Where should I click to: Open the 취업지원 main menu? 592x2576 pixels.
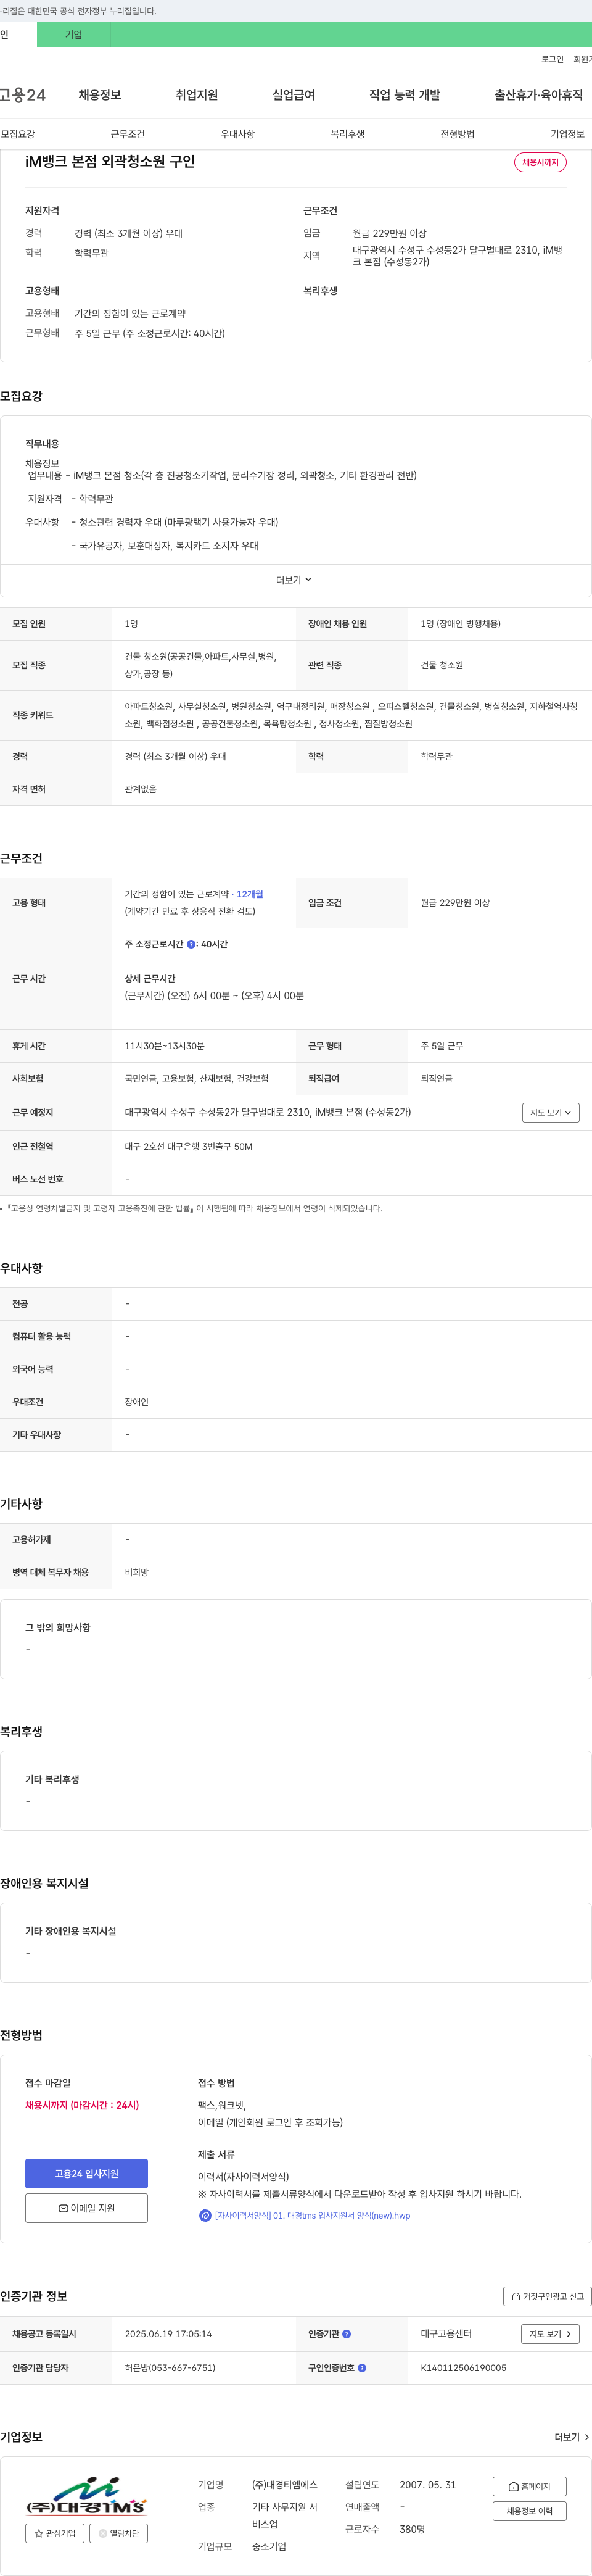197,95
